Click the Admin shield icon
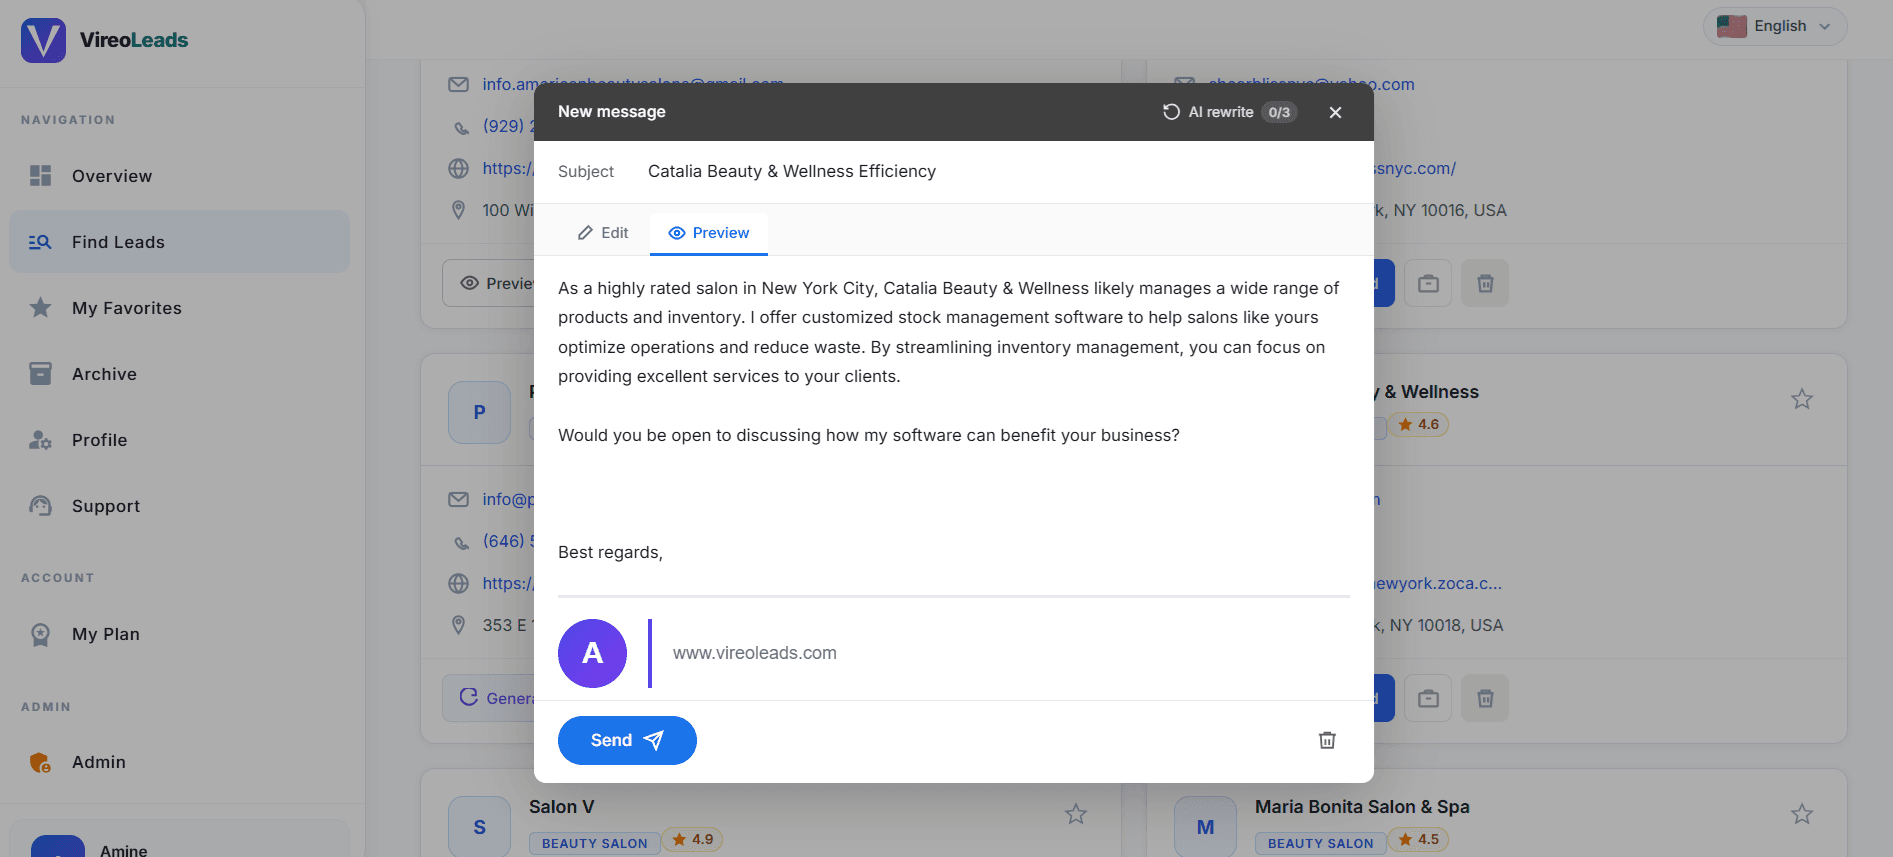 coord(40,762)
